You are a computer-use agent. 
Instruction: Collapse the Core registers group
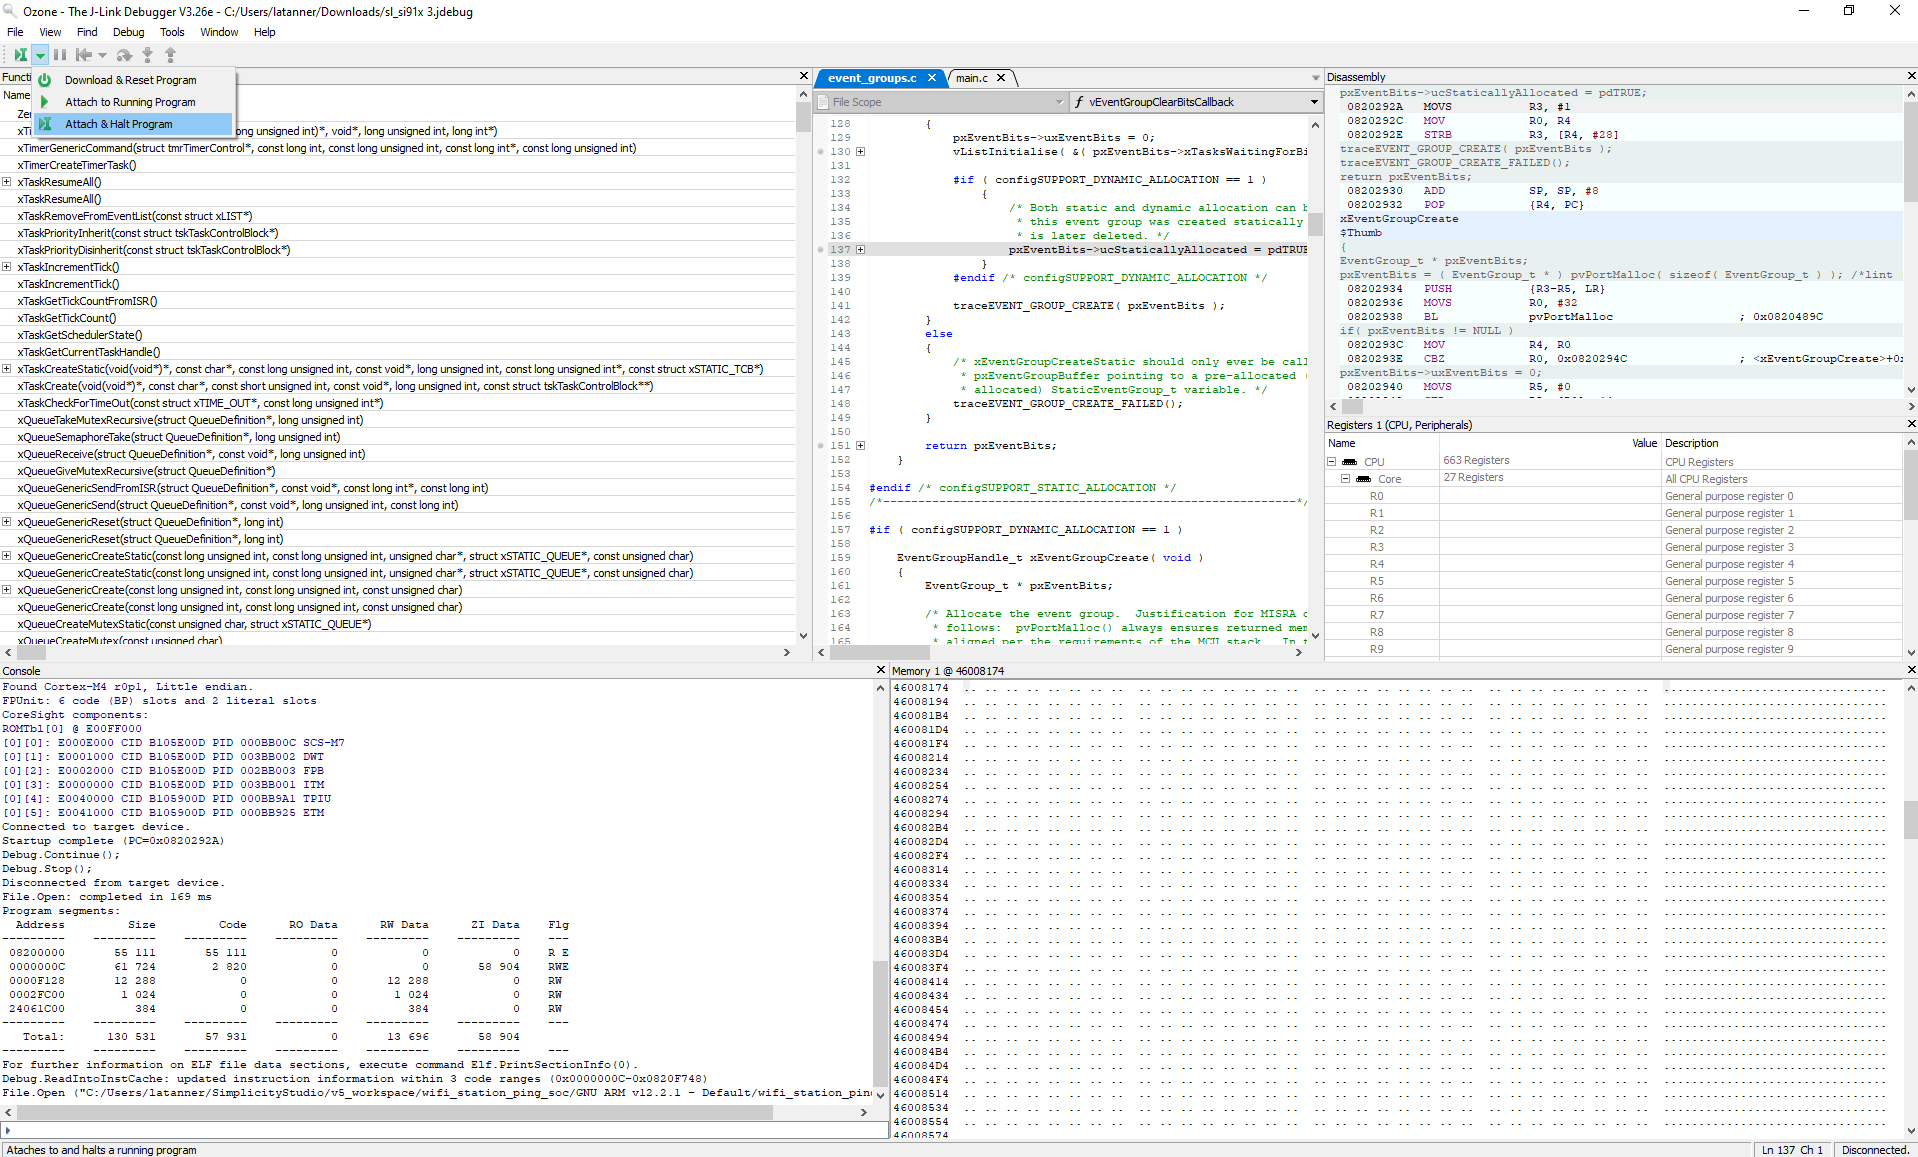1345,478
